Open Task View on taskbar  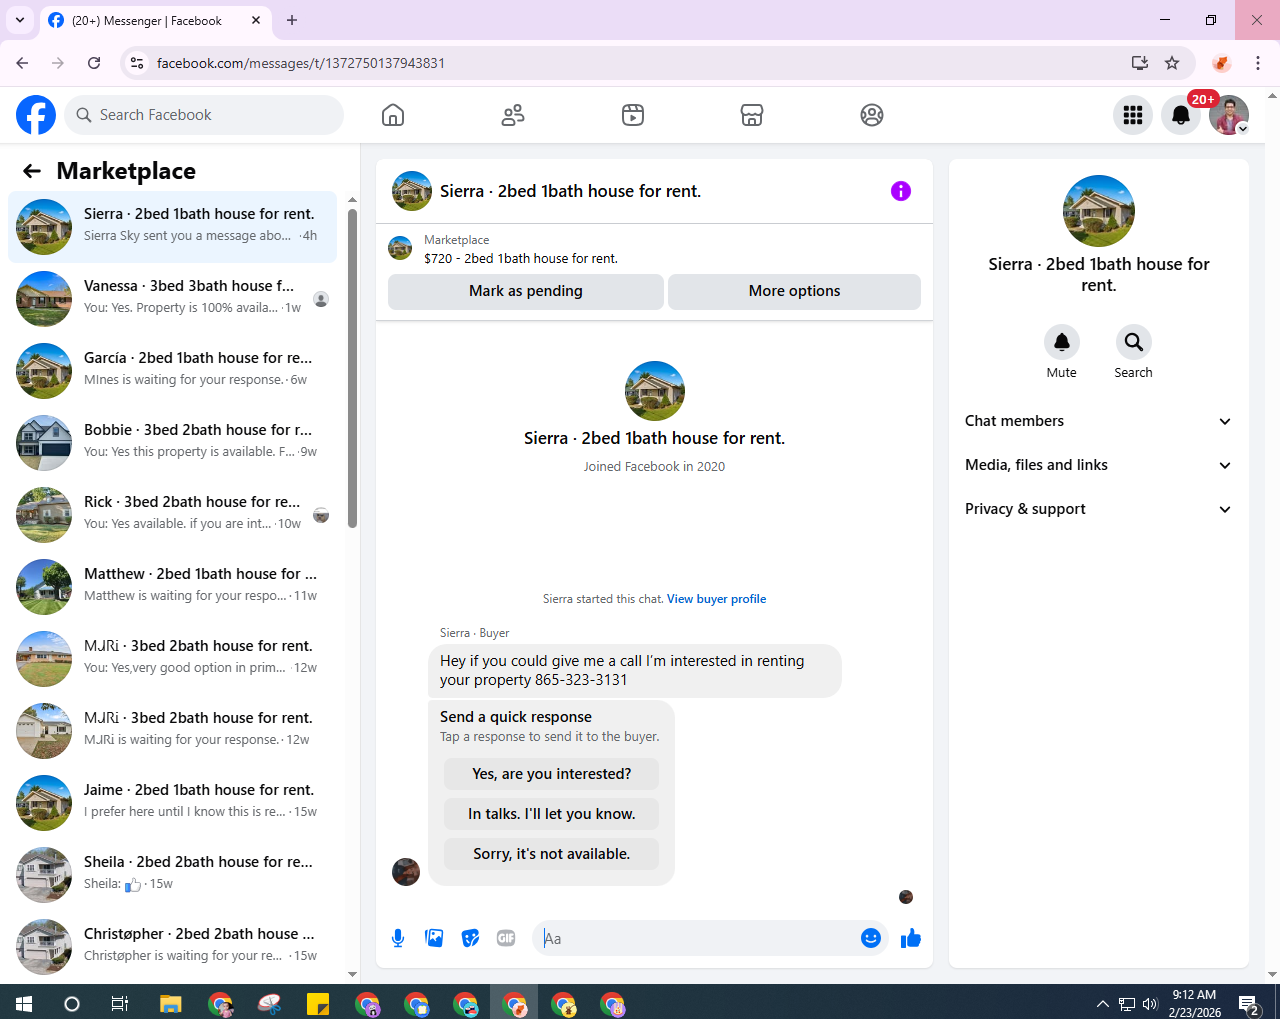pyautogui.click(x=120, y=1004)
